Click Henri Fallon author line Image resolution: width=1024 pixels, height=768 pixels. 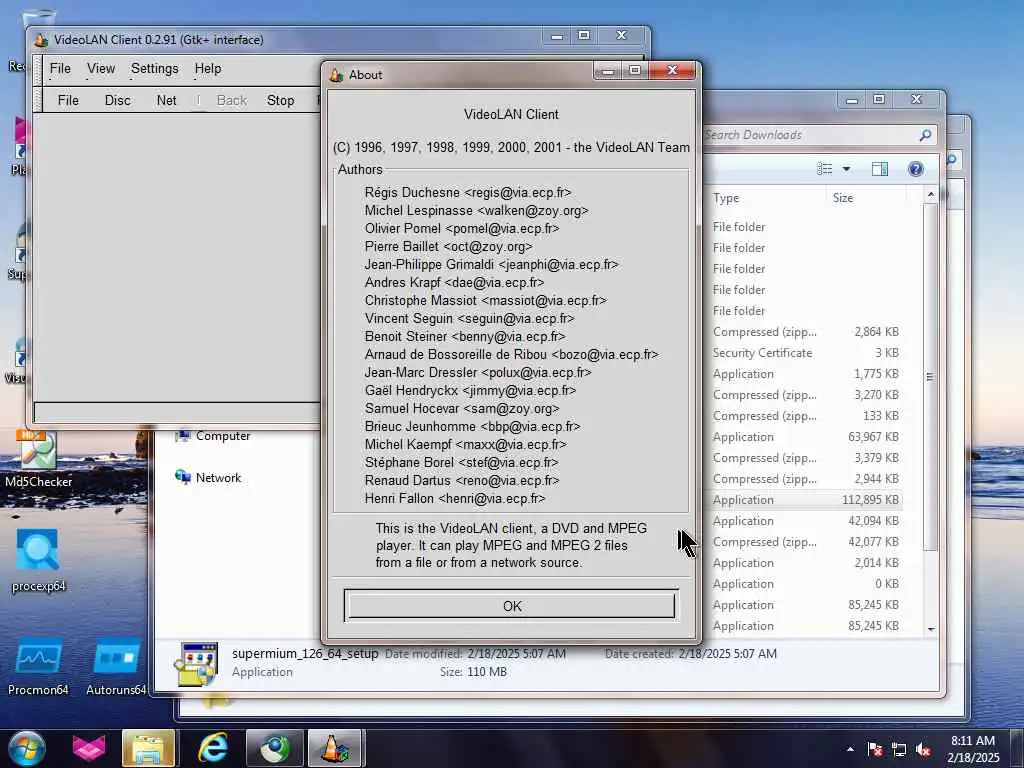click(x=455, y=499)
